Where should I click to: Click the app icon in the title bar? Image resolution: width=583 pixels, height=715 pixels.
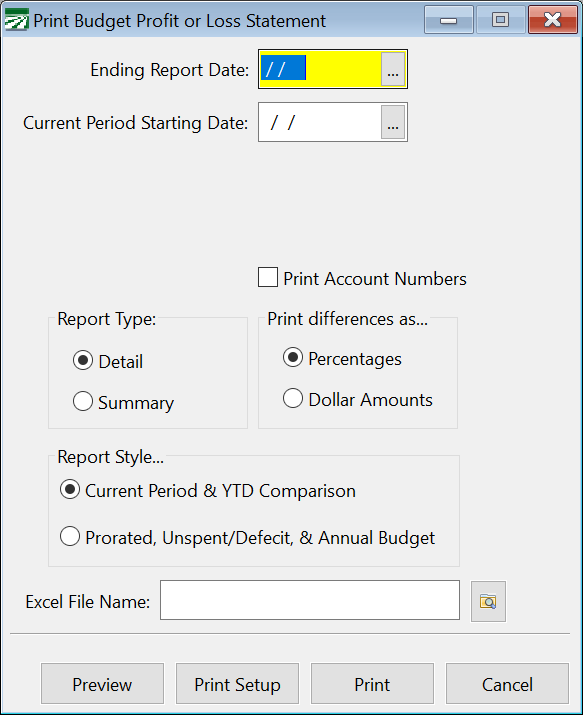point(16,21)
